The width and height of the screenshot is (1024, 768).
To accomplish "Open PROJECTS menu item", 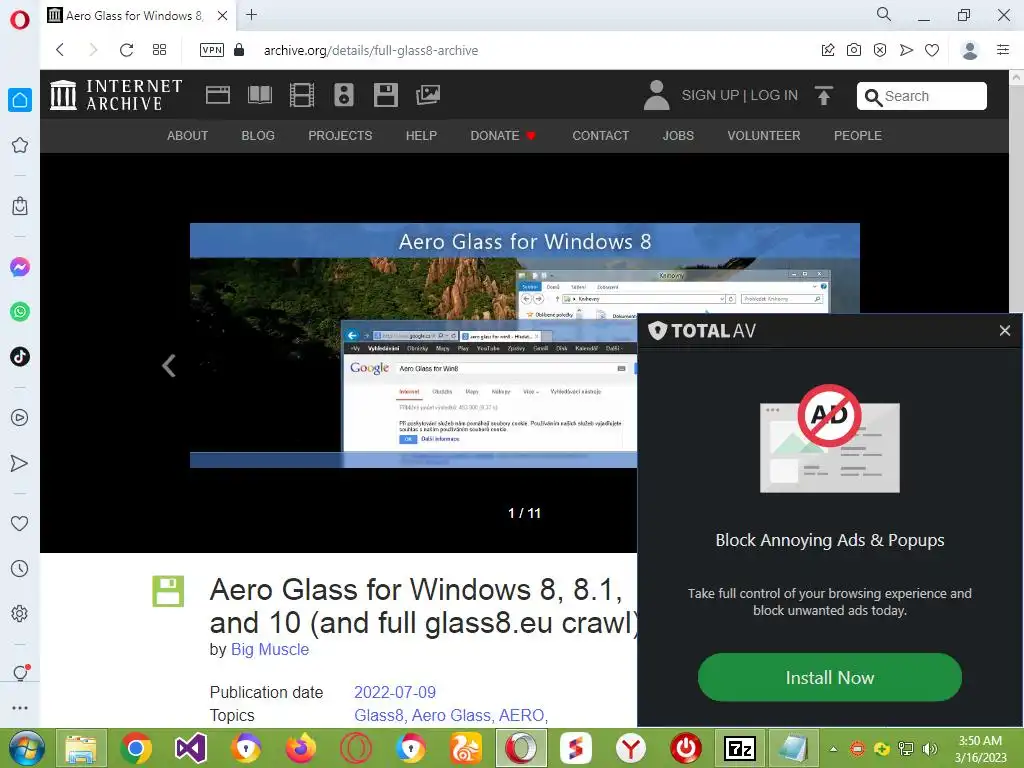I will pos(340,136).
